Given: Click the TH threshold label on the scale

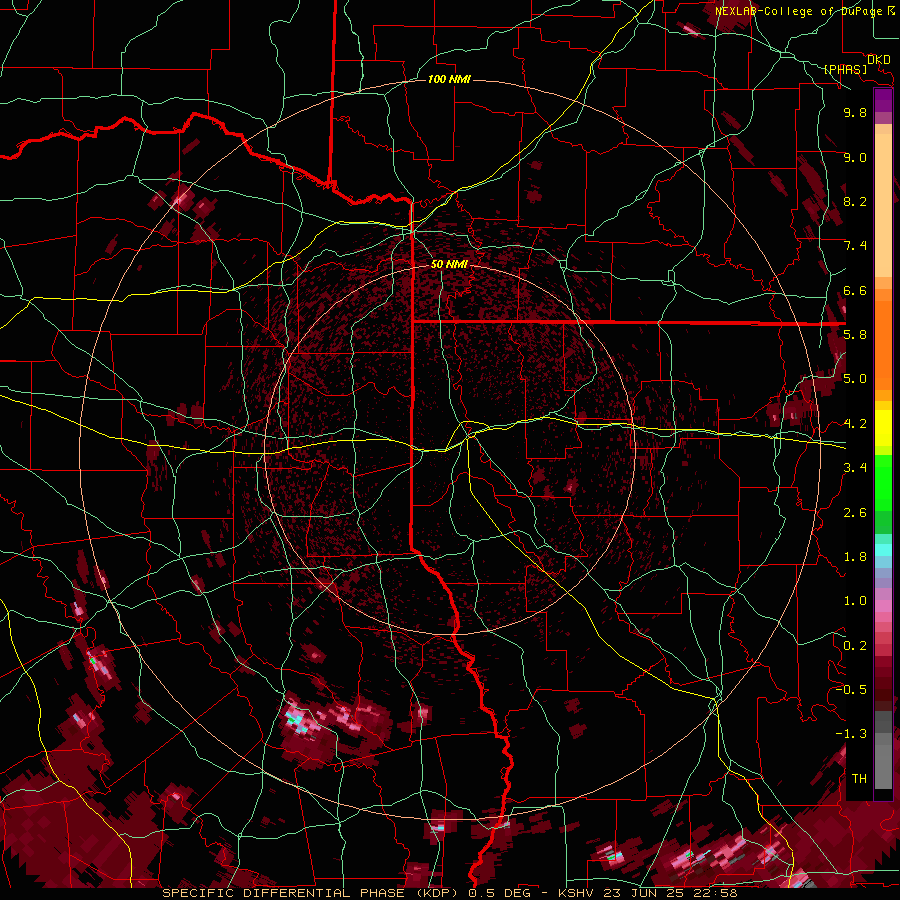Looking at the screenshot, I should click(x=859, y=779).
